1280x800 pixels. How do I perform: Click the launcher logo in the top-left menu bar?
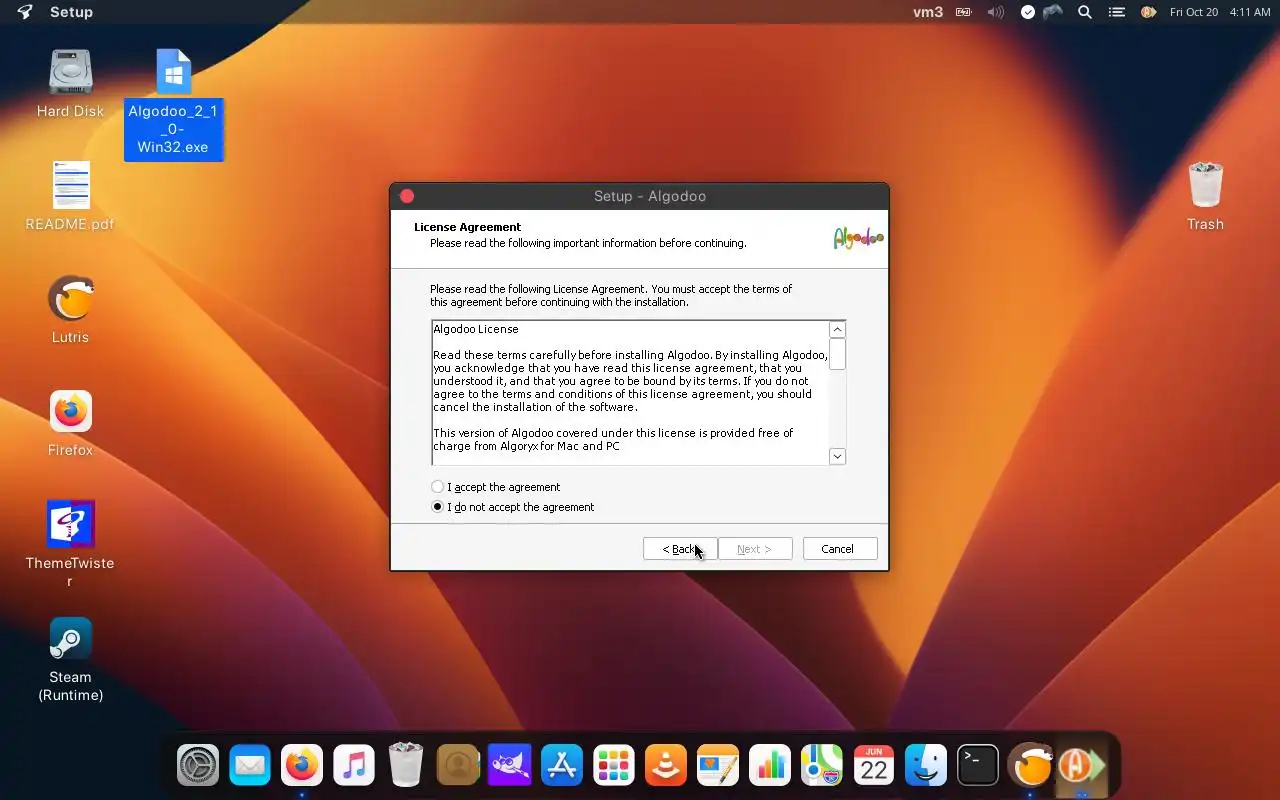click(25, 12)
